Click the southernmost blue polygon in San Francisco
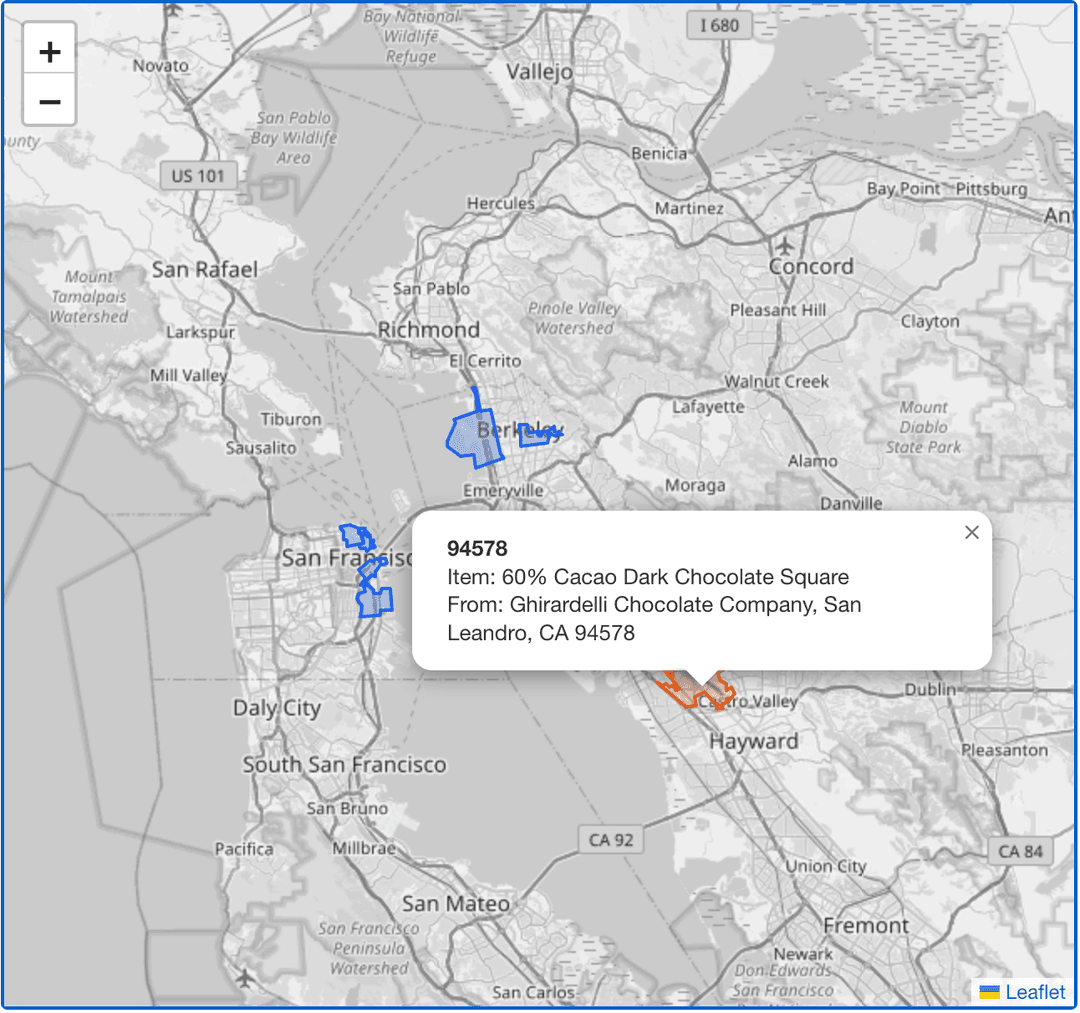This screenshot has height=1013, width=1080. [375, 602]
